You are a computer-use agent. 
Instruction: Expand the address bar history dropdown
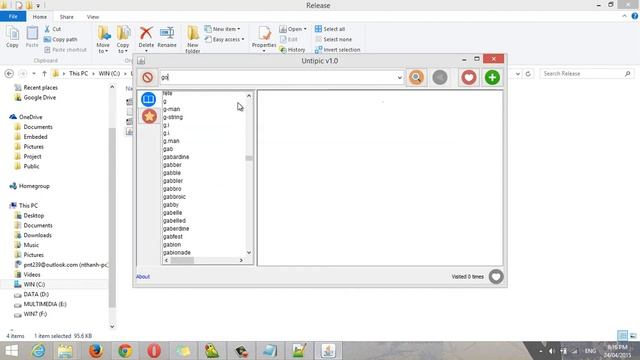click(518, 73)
